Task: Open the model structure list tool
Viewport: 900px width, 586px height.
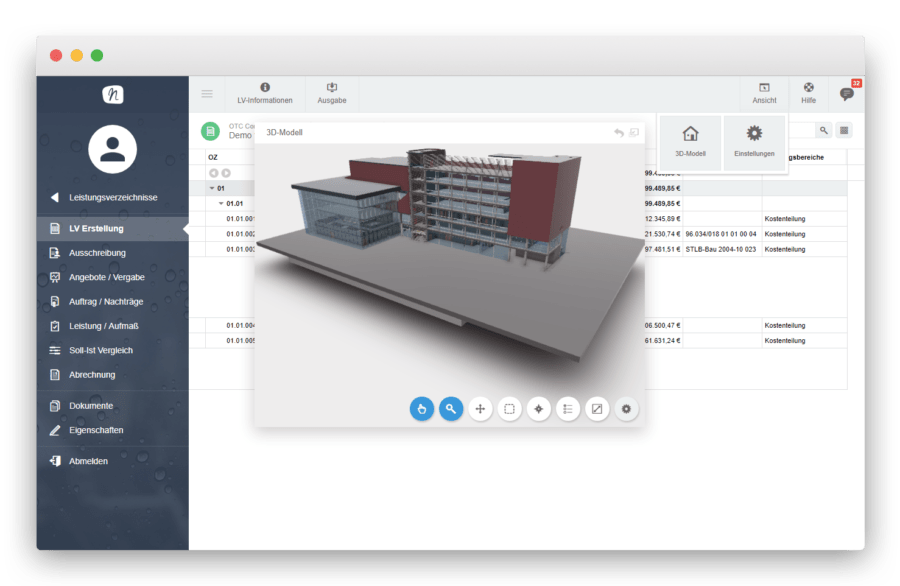Action: pyautogui.click(x=568, y=409)
